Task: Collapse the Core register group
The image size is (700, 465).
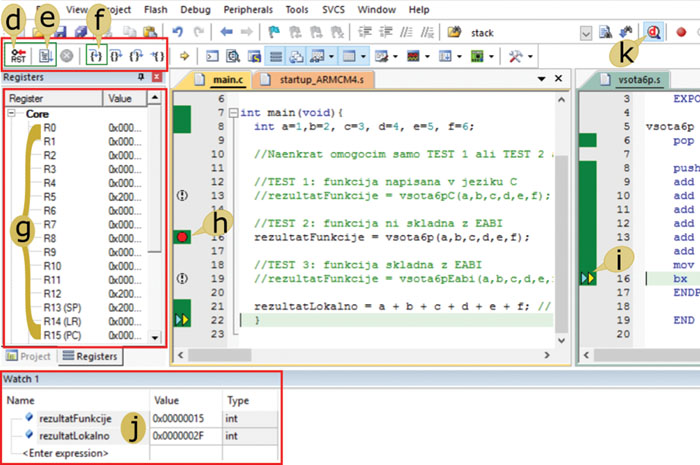Action: [12, 113]
